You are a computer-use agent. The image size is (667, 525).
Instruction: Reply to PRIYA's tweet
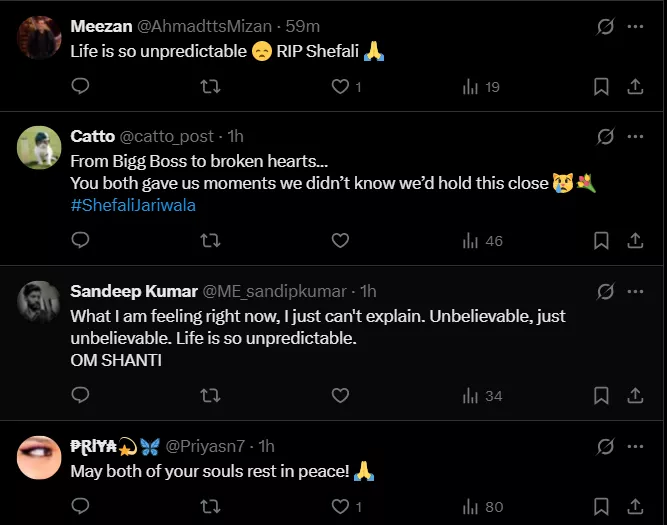(x=81, y=507)
